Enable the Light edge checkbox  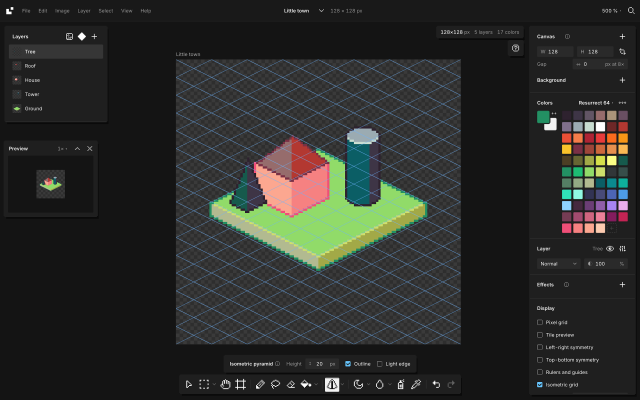[x=380, y=364]
